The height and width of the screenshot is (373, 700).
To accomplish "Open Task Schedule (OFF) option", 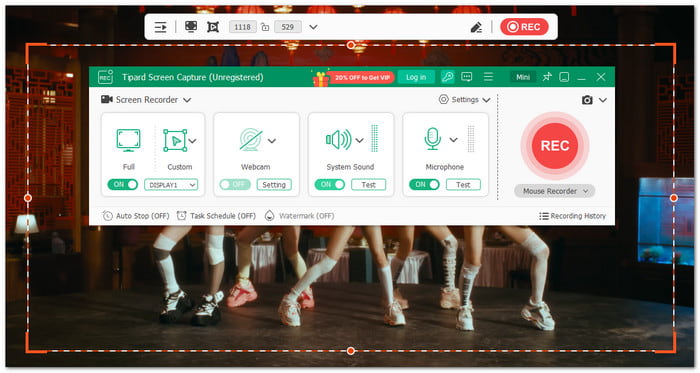I will click(217, 216).
